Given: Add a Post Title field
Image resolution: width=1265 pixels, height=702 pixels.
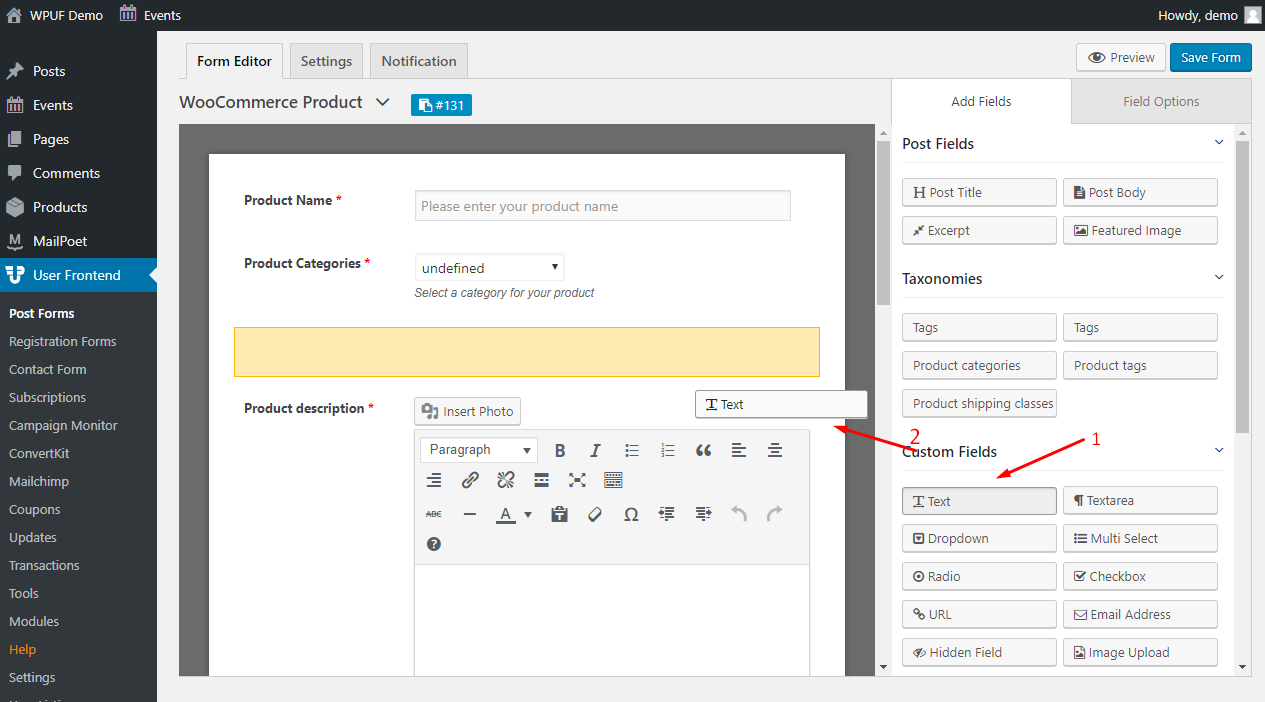Looking at the screenshot, I should (979, 192).
